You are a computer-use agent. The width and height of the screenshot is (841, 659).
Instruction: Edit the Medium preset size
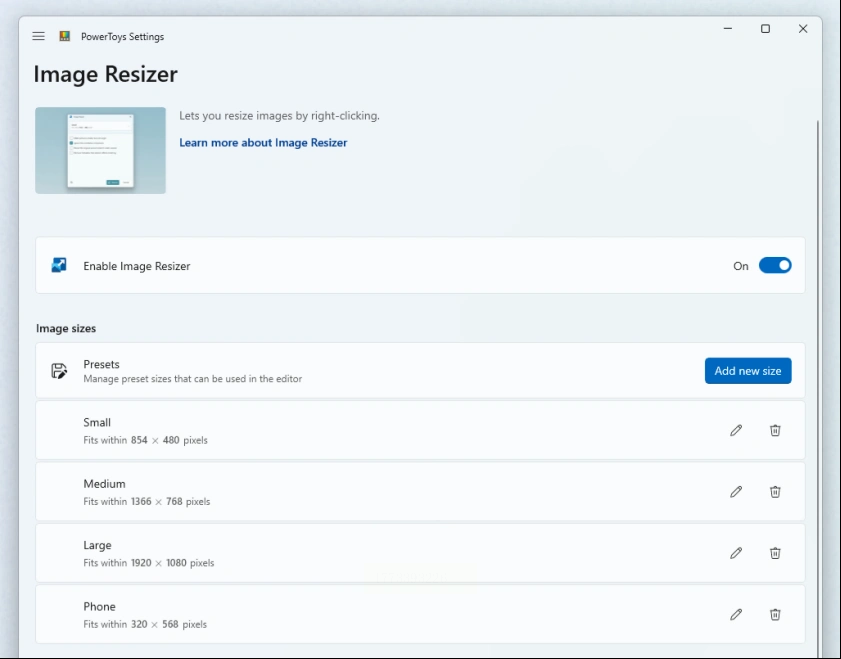click(x=736, y=492)
